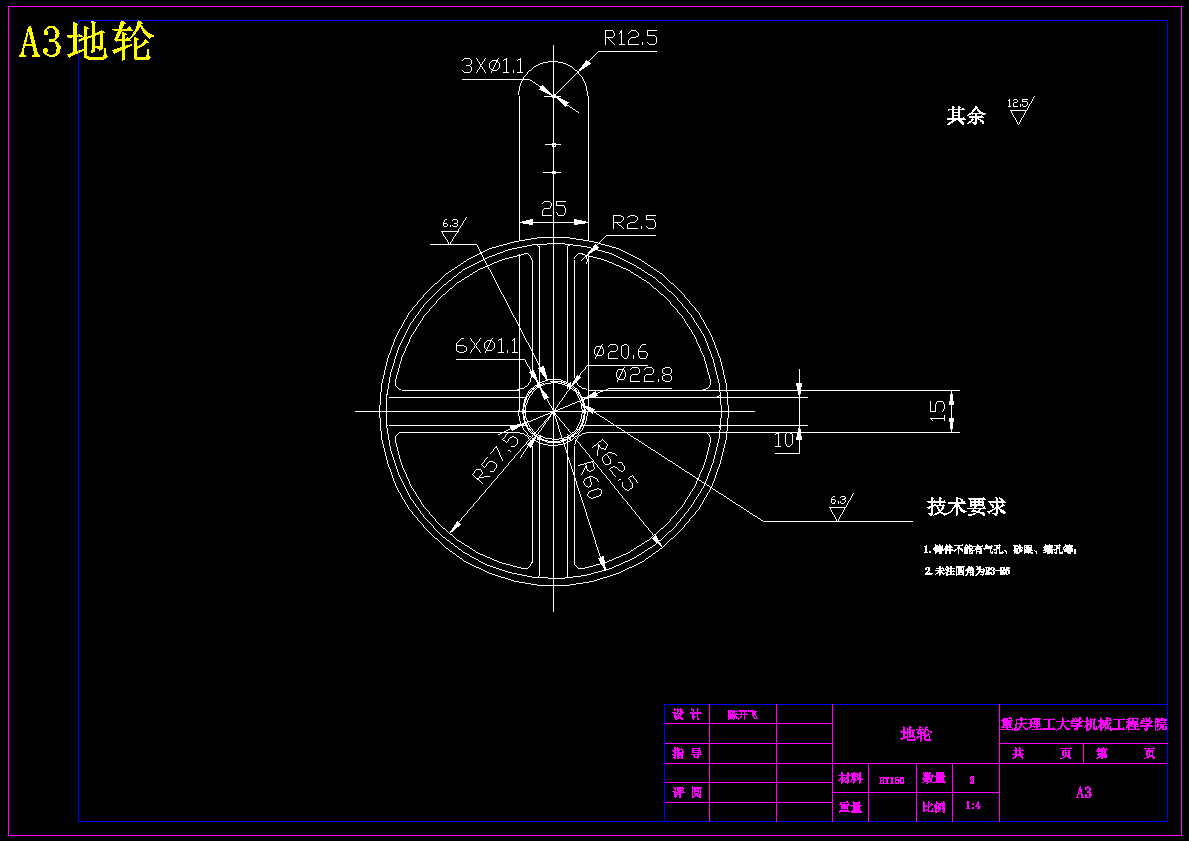This screenshot has height=841, width=1189.
Task: Select the "技术要求" heading
Action: pos(966,507)
